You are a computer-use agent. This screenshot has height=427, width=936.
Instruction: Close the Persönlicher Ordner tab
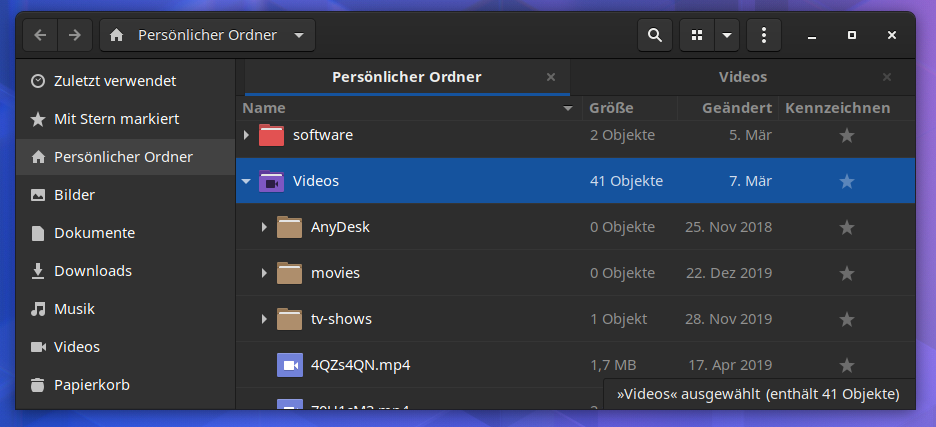[551, 77]
